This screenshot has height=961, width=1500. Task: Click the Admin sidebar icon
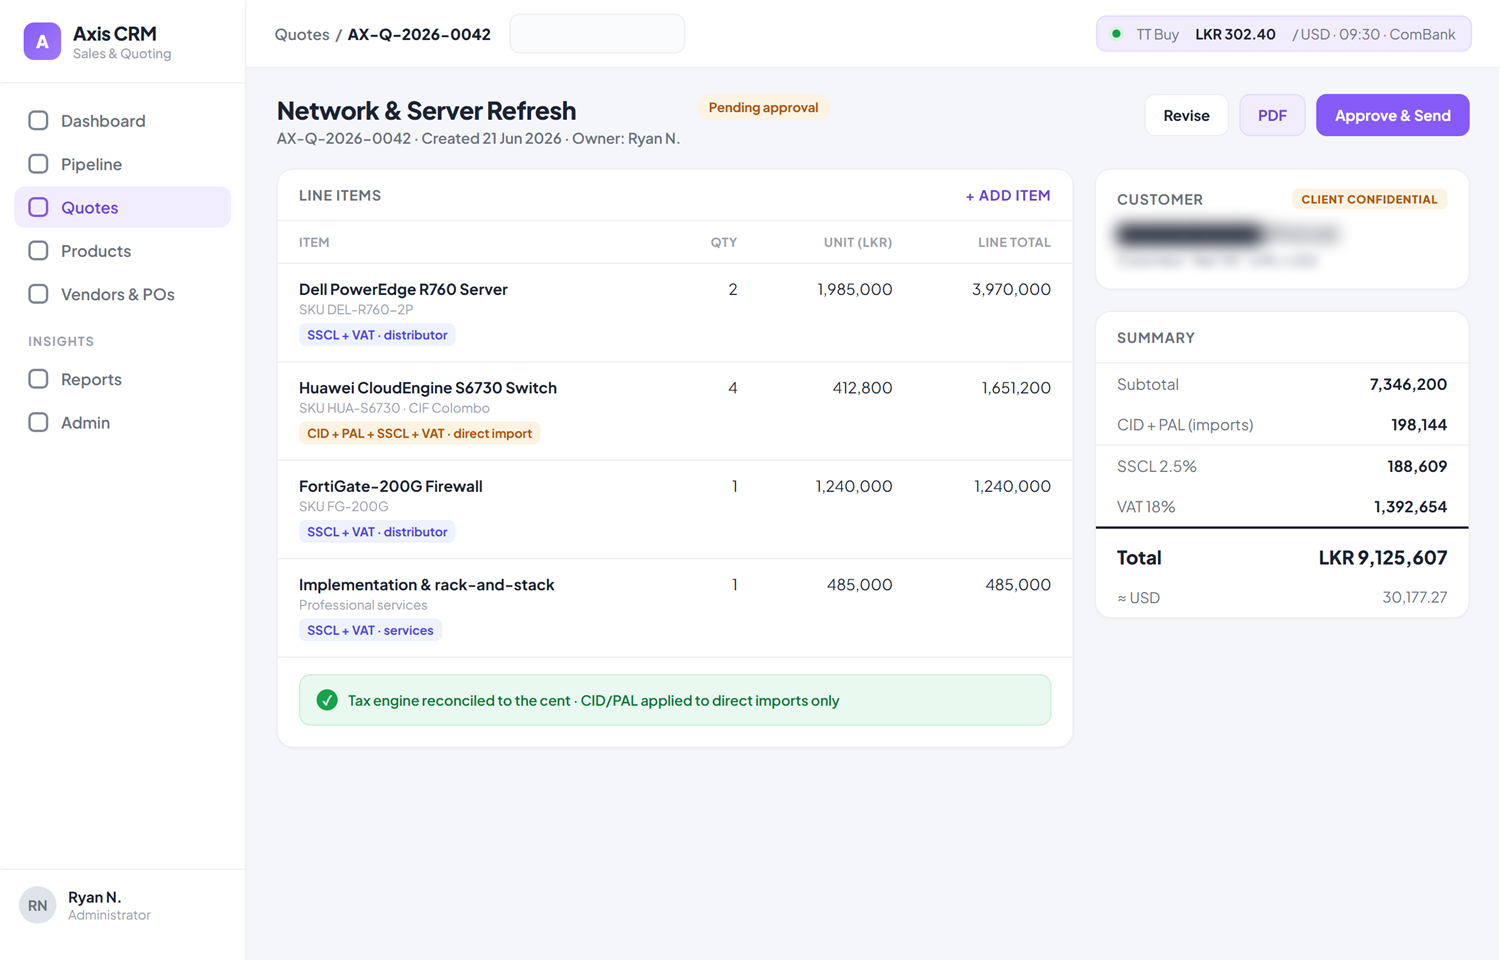38,422
